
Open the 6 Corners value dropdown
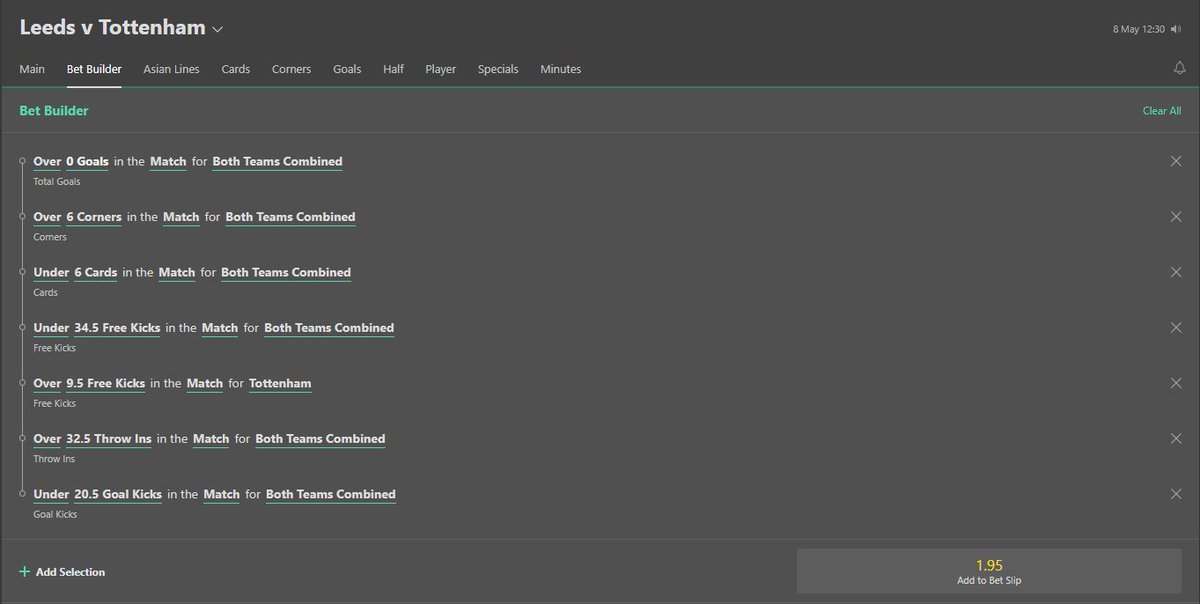94,217
